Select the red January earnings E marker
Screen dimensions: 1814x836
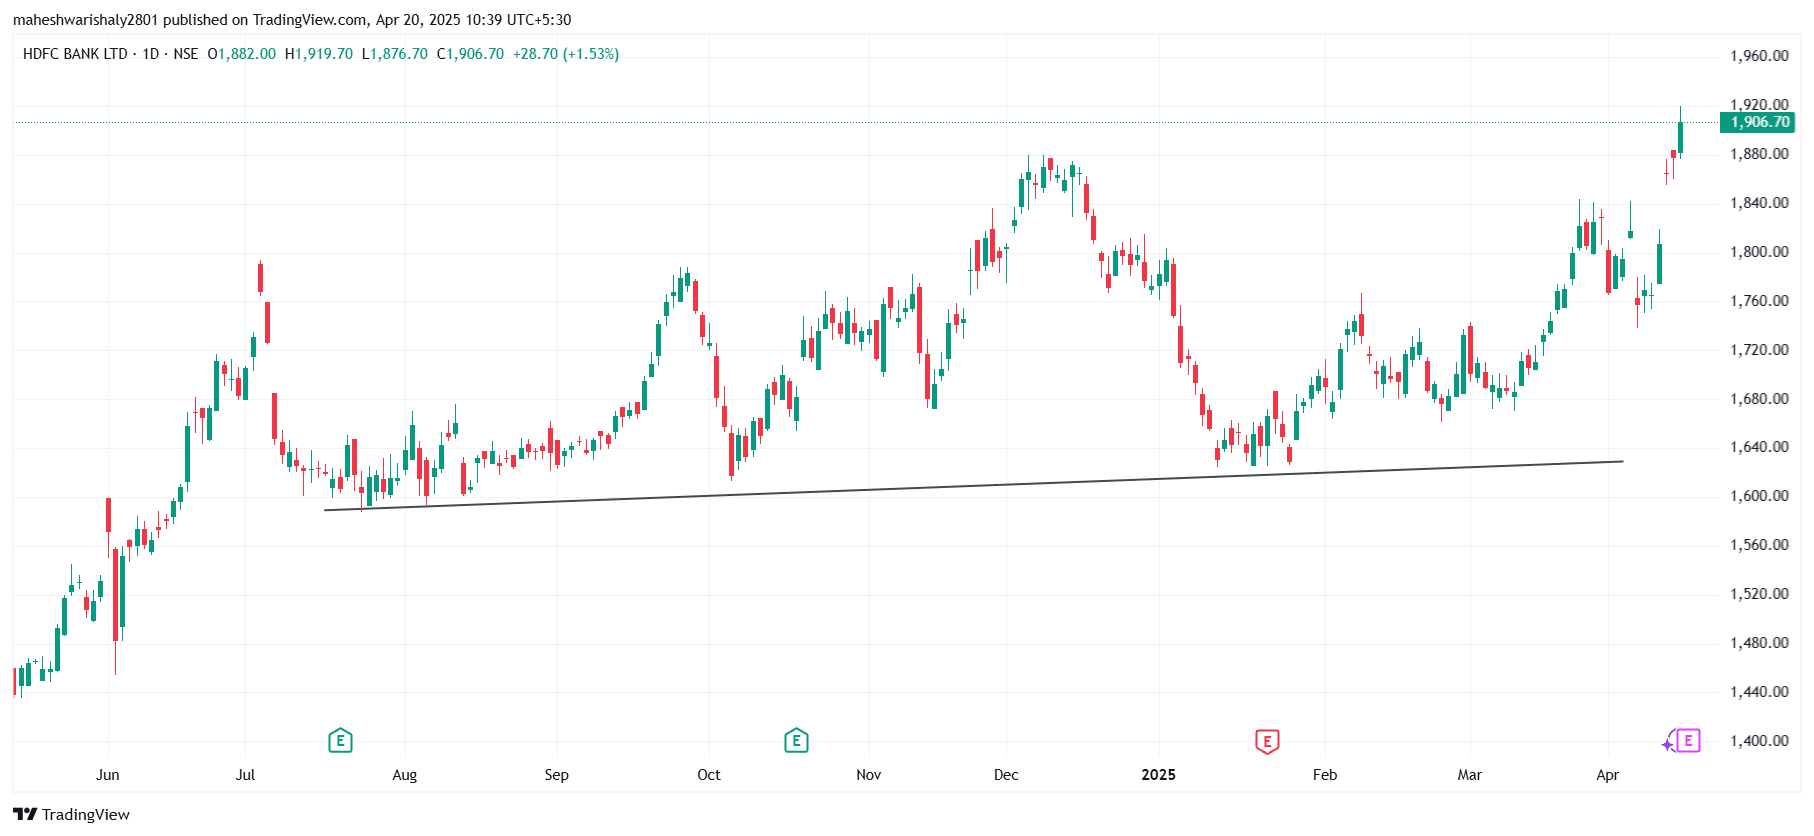tap(1267, 741)
